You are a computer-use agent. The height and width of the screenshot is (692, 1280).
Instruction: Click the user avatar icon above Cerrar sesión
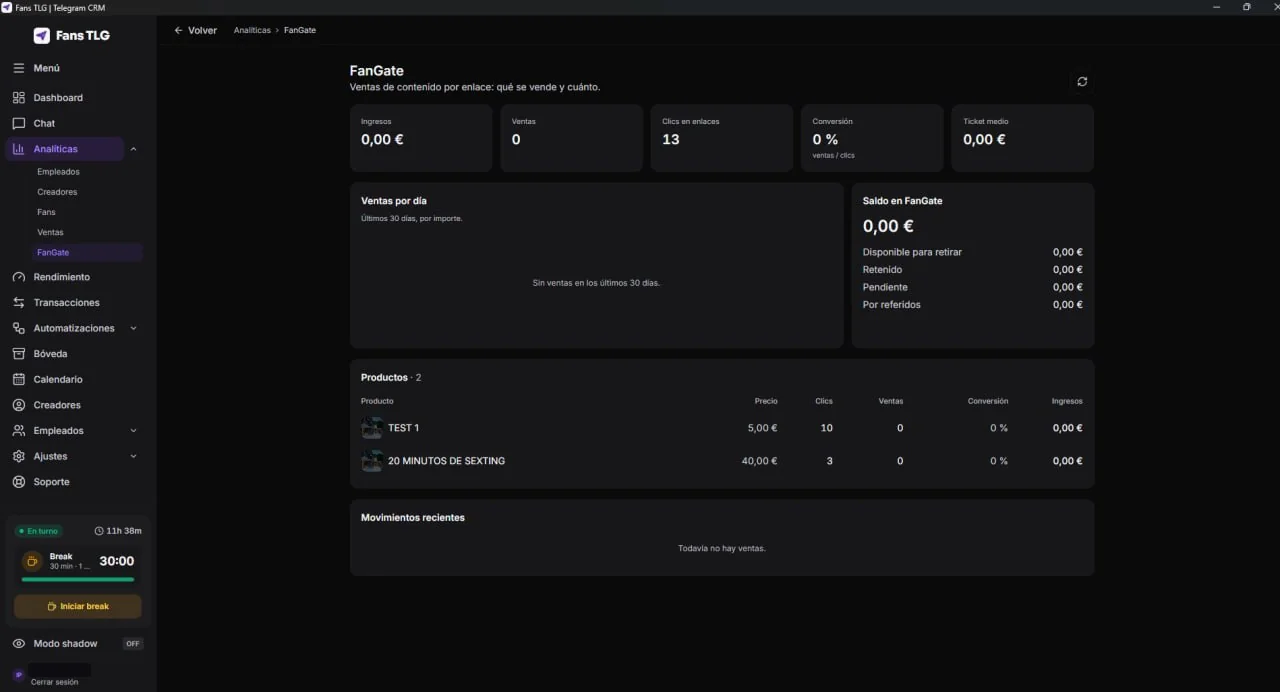coord(19,675)
